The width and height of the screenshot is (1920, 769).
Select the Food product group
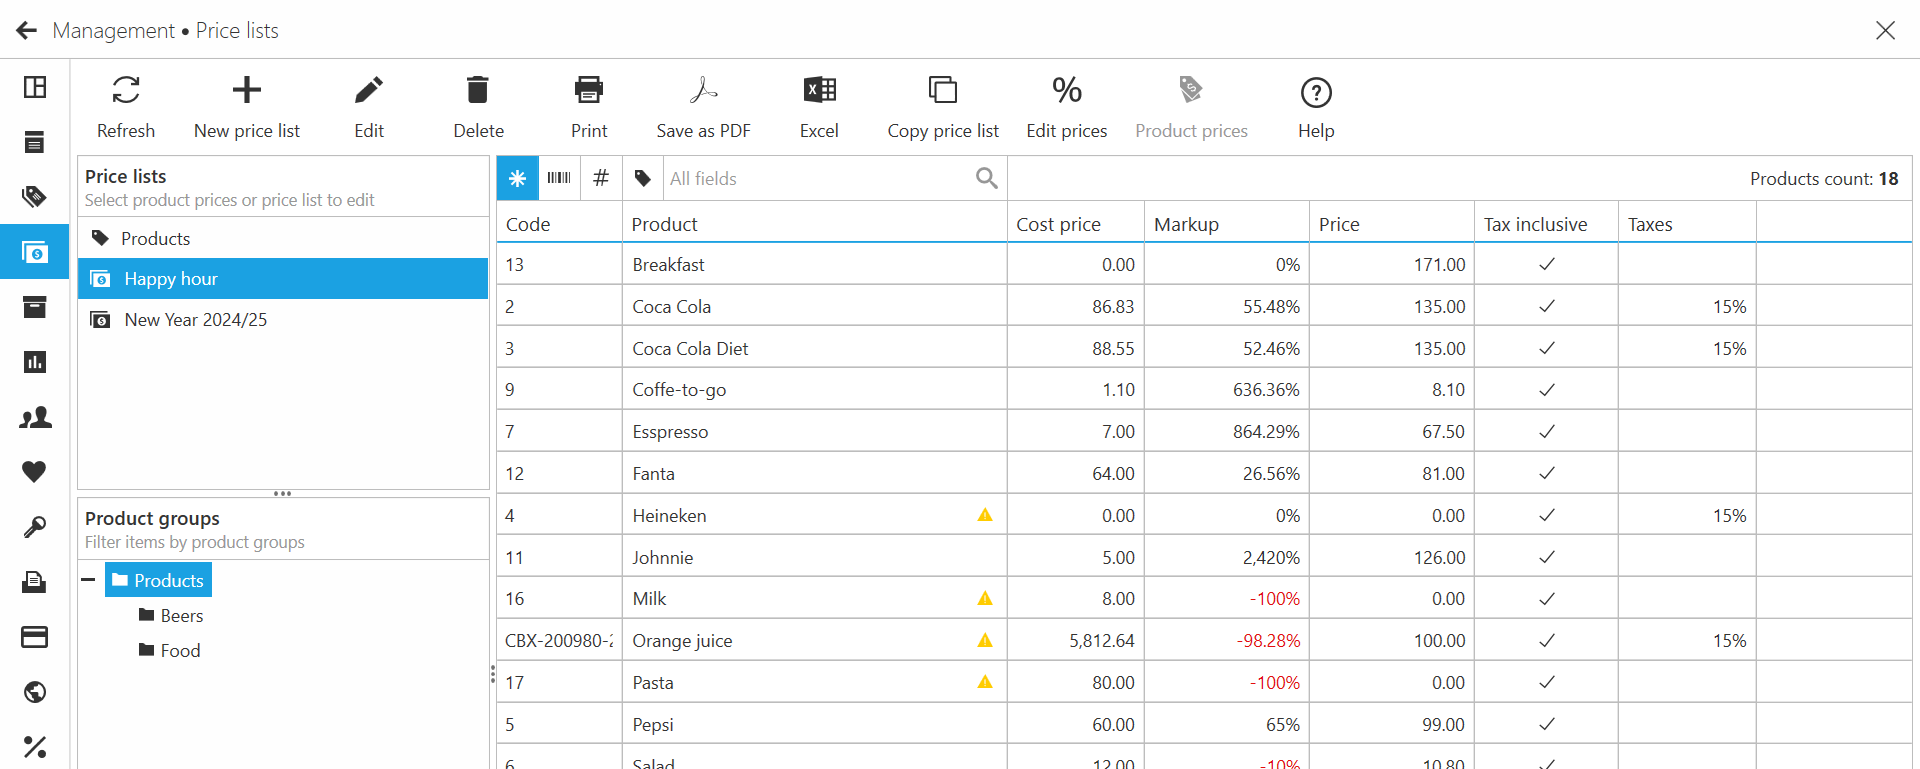click(180, 651)
